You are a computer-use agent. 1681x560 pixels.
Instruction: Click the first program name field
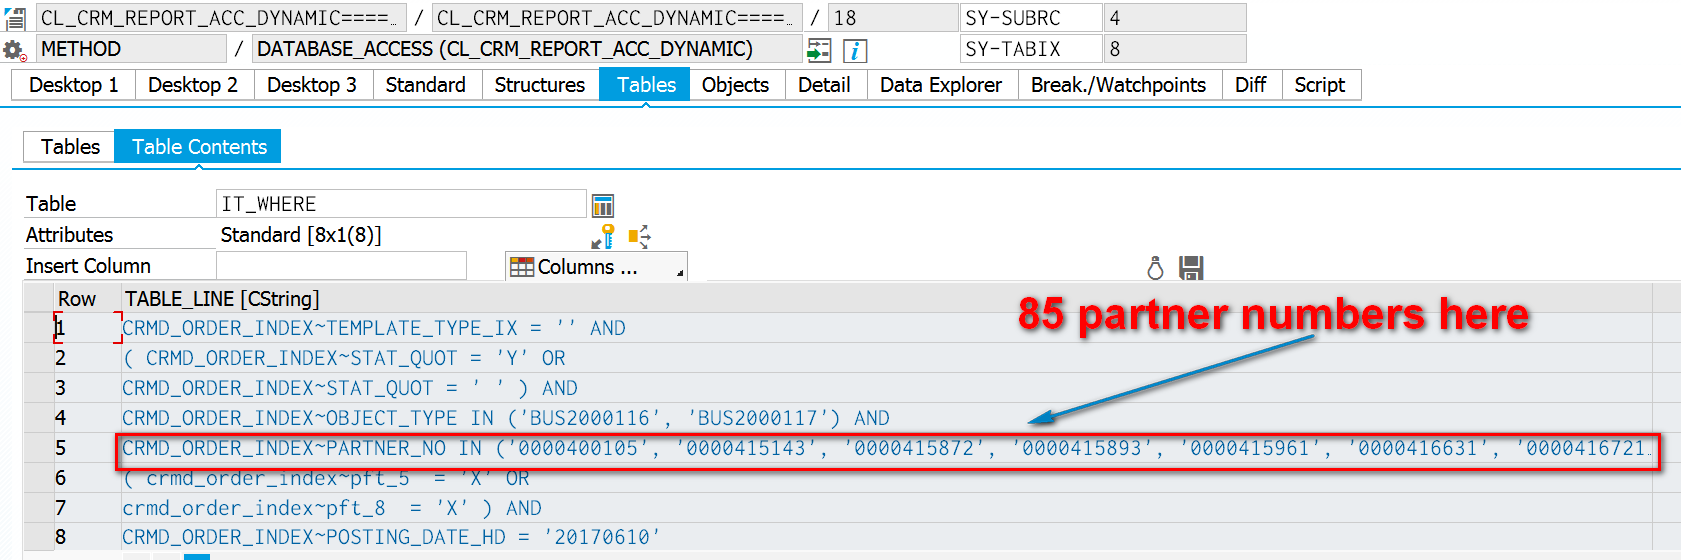221,18
